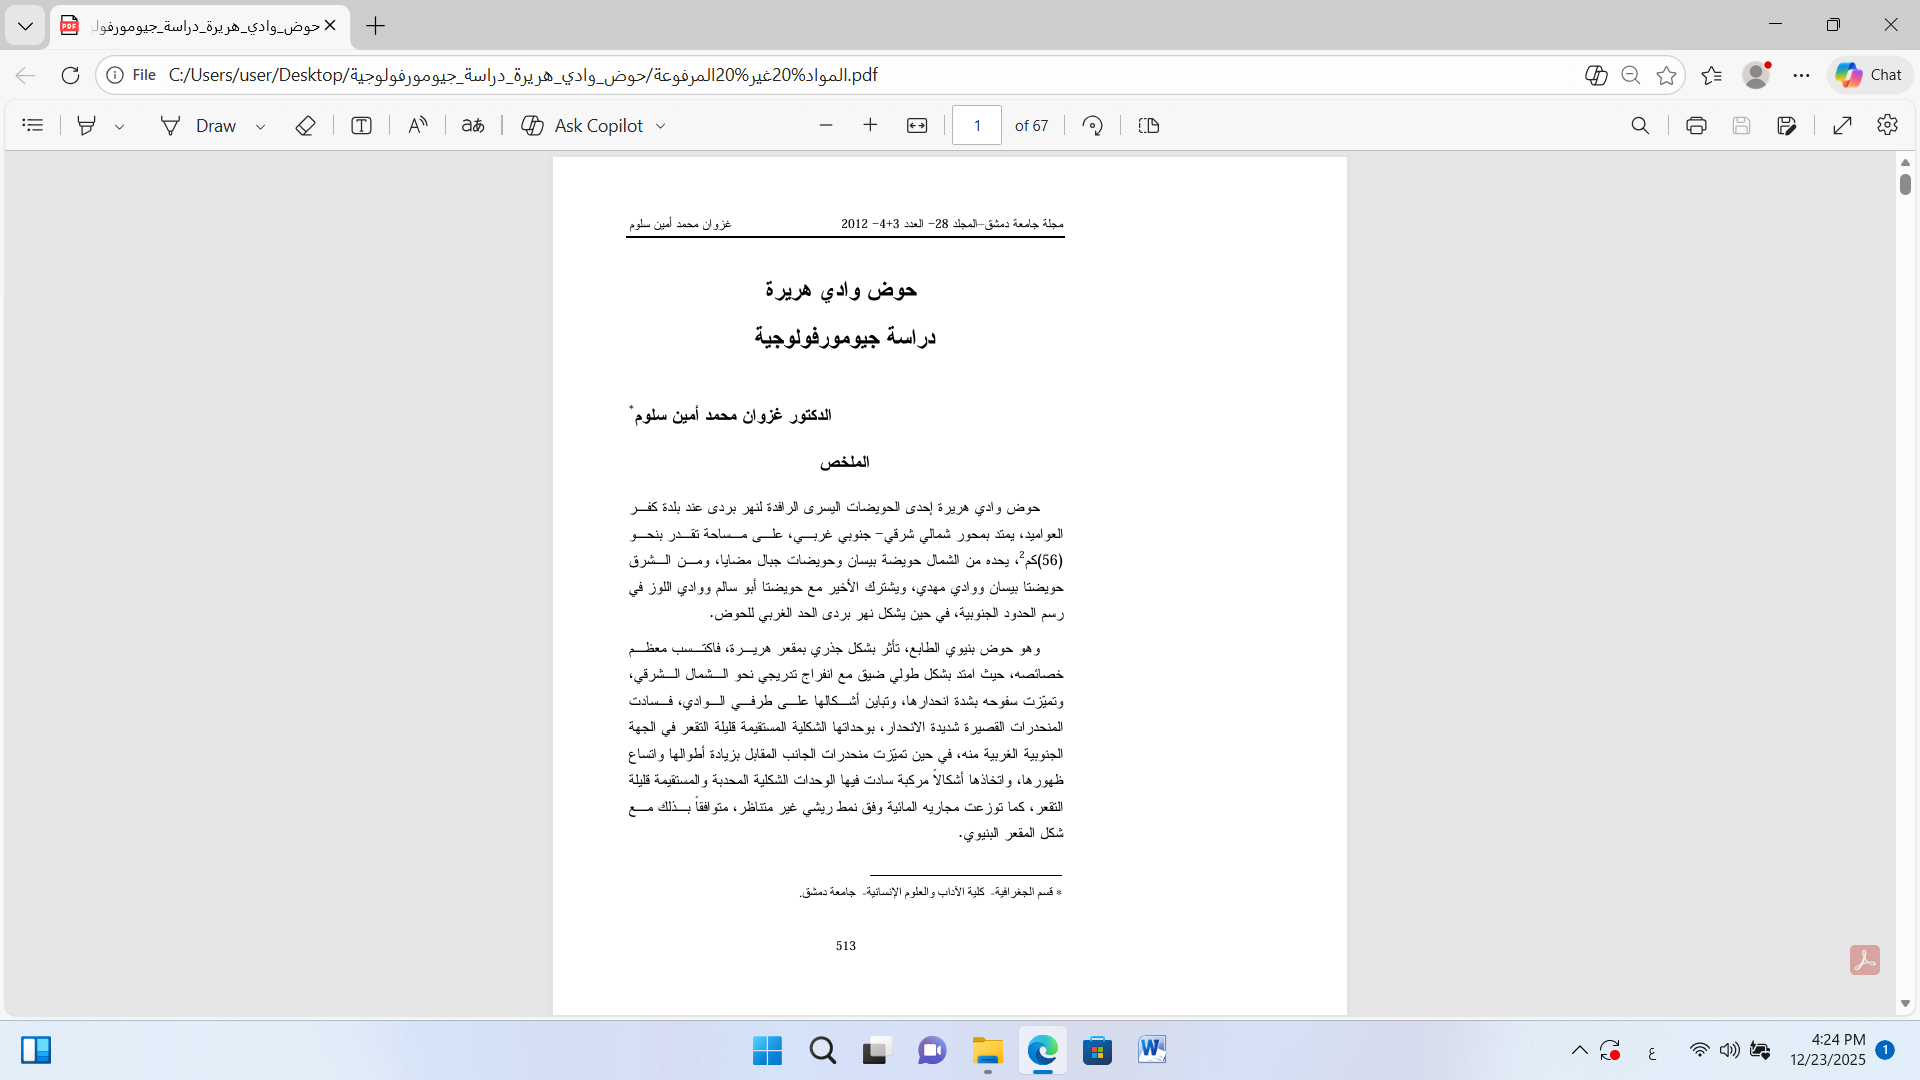Image resolution: width=1920 pixels, height=1080 pixels.
Task: Open PDF settings gear
Action: (x=1887, y=125)
